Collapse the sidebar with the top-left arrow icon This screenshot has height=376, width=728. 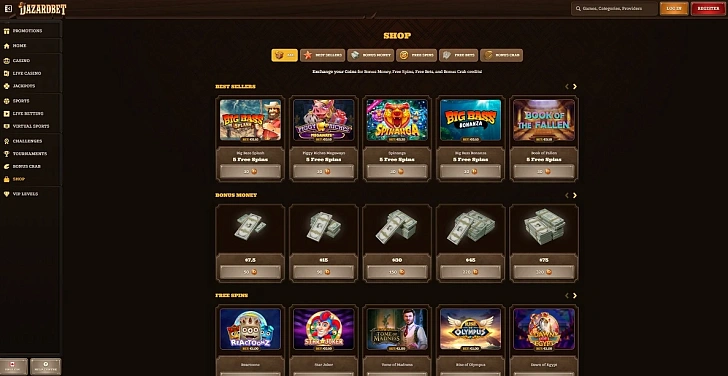click(x=8, y=8)
